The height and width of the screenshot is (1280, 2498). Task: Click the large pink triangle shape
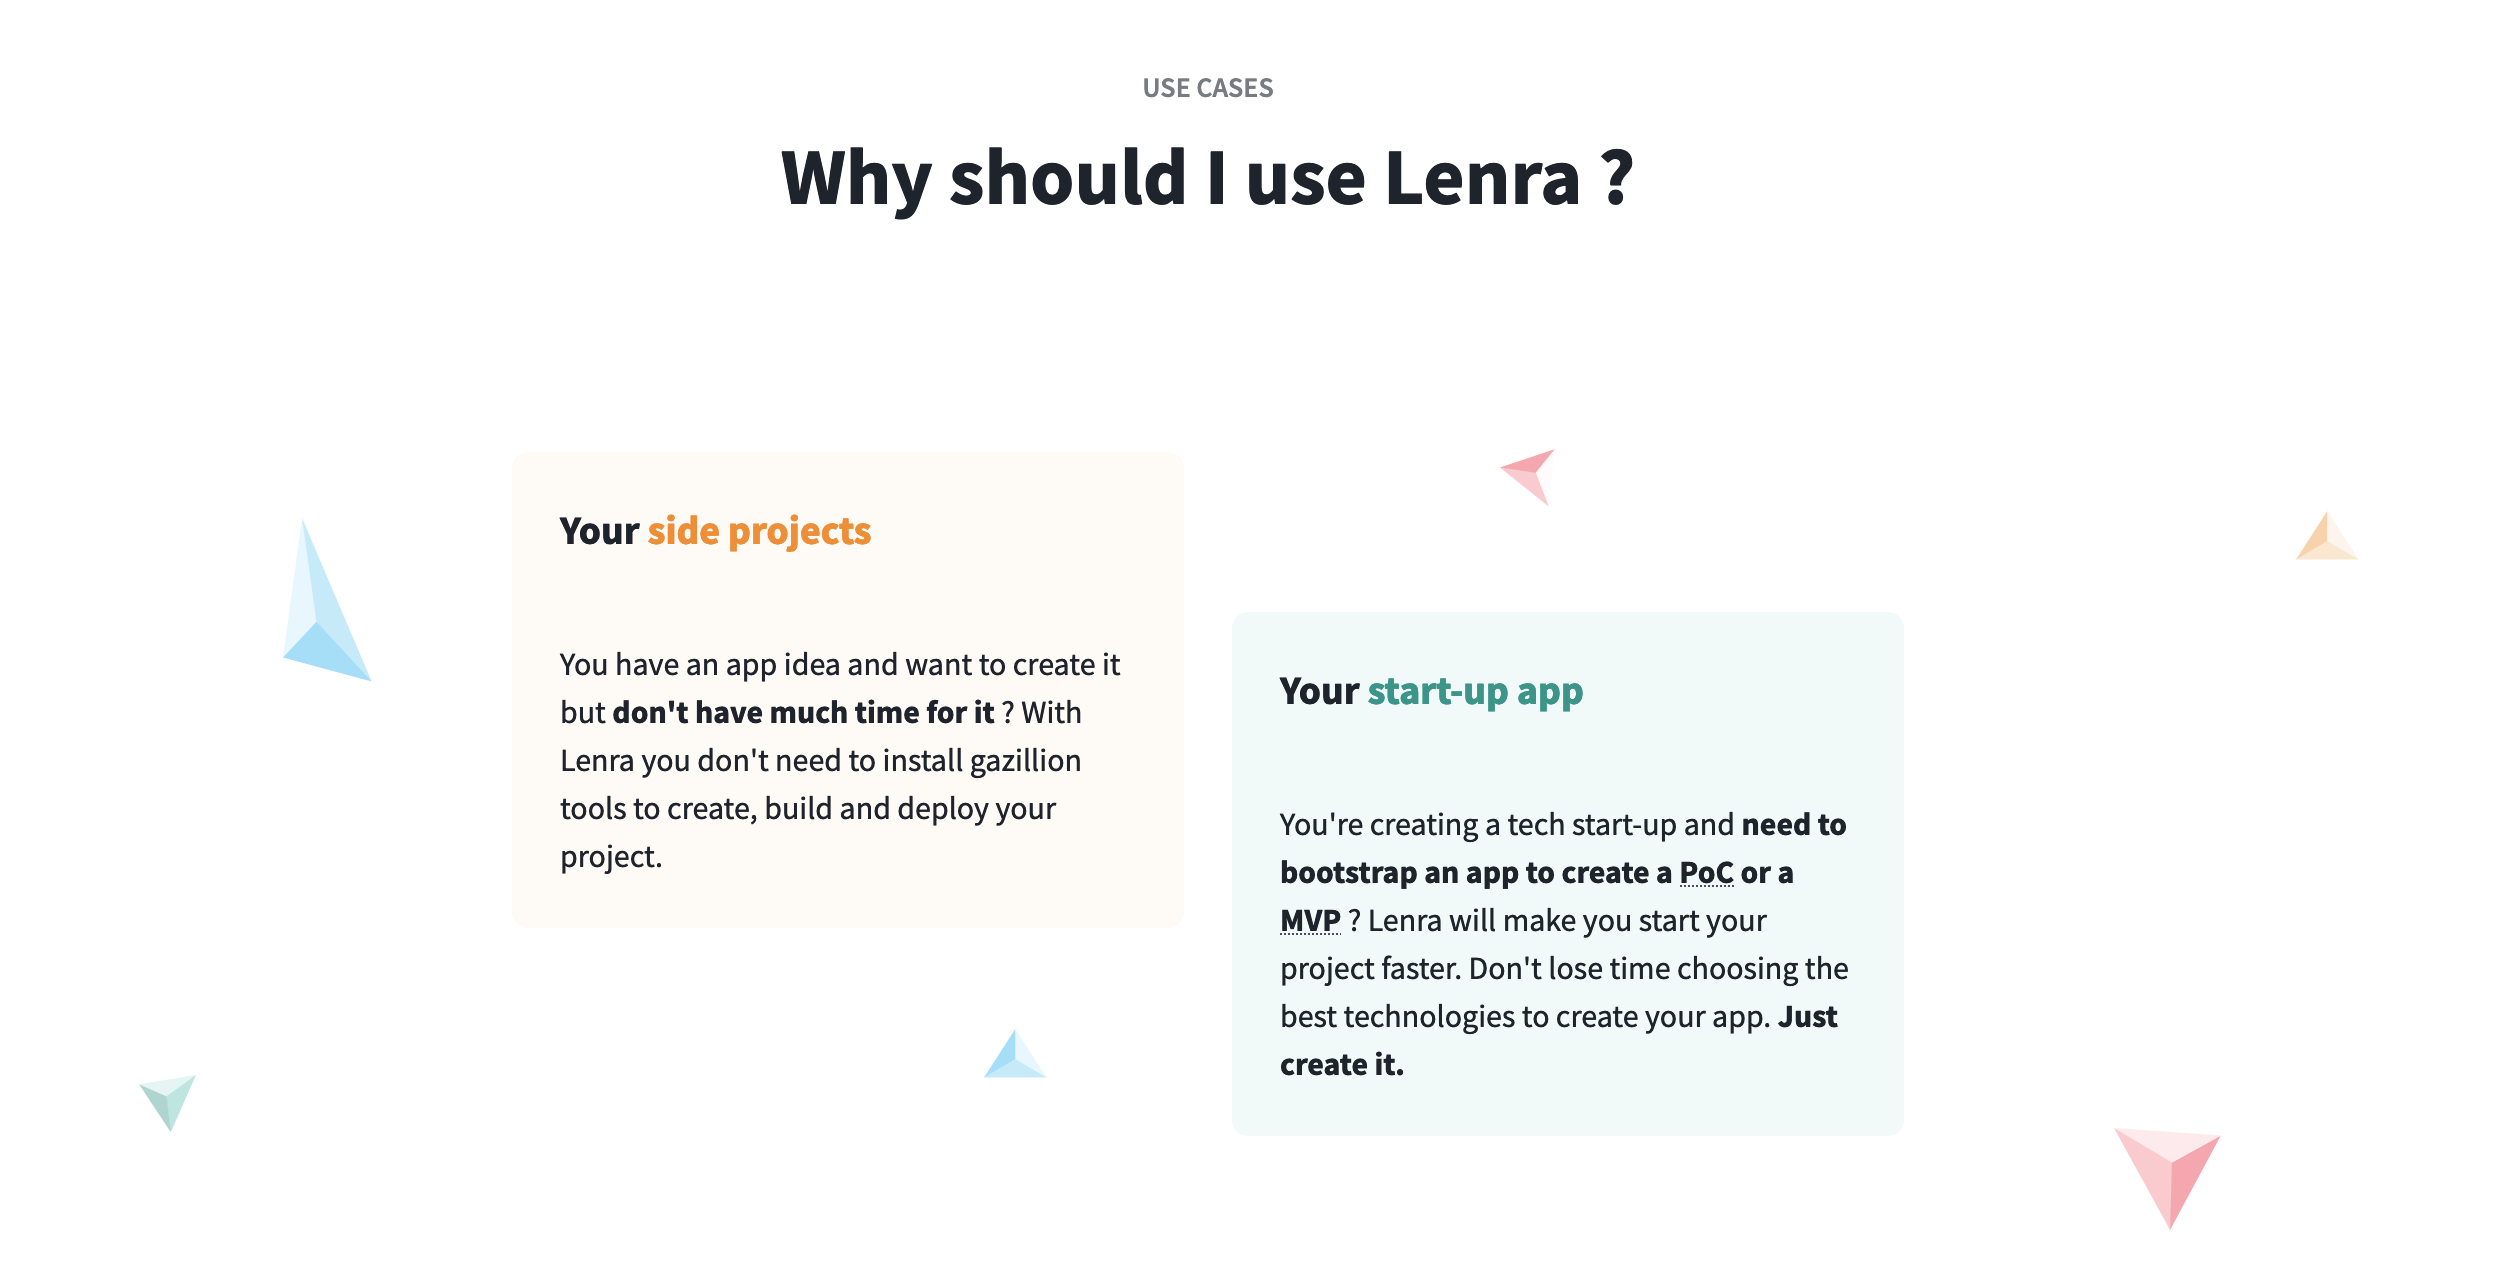coord(2167,1178)
